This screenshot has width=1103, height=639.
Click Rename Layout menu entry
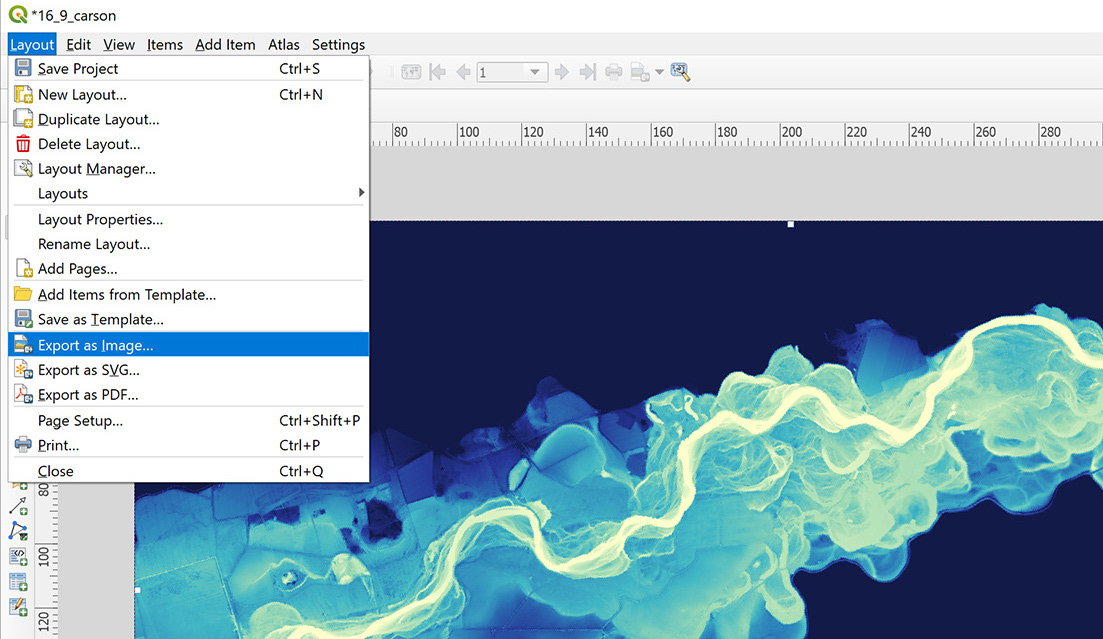tap(189, 244)
